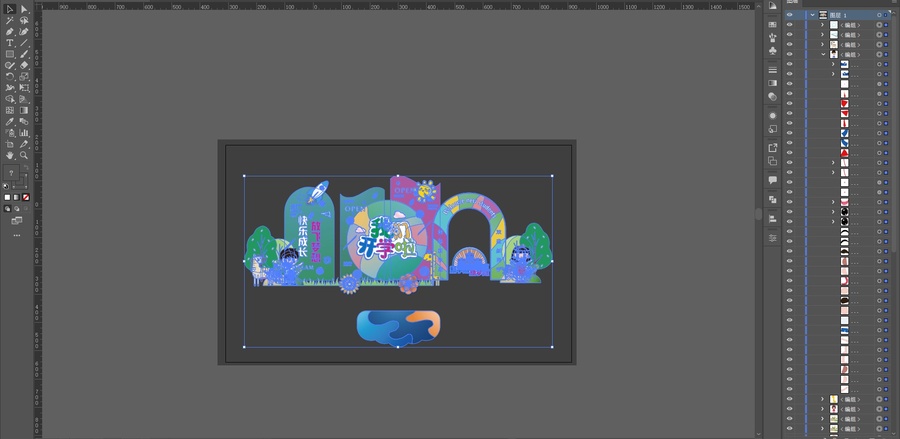
Task: Switch to Draw Behind mode
Action: coord(17,209)
